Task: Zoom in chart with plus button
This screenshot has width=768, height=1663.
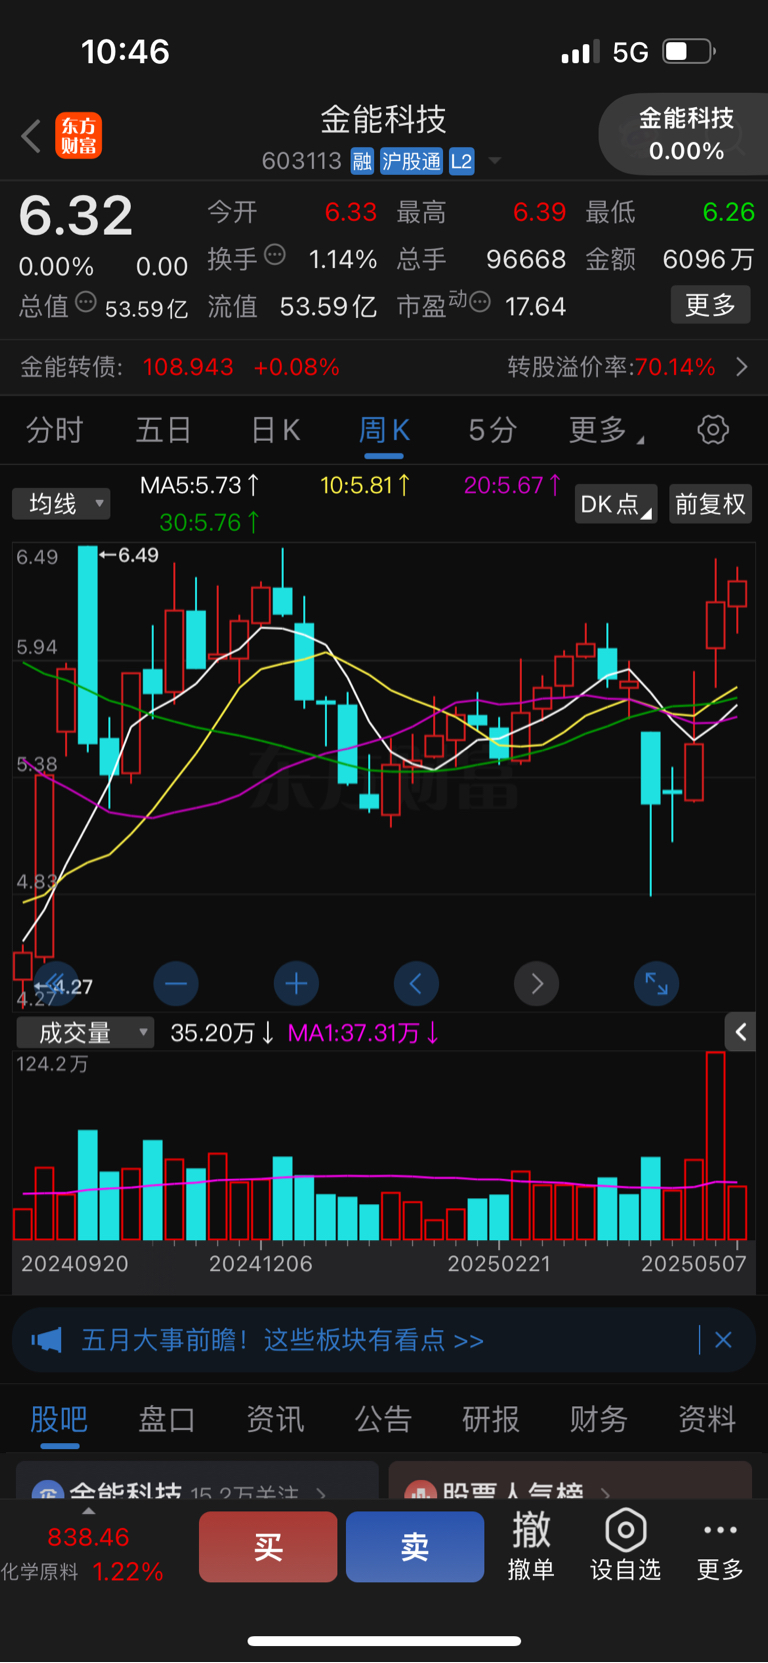Action: point(296,984)
